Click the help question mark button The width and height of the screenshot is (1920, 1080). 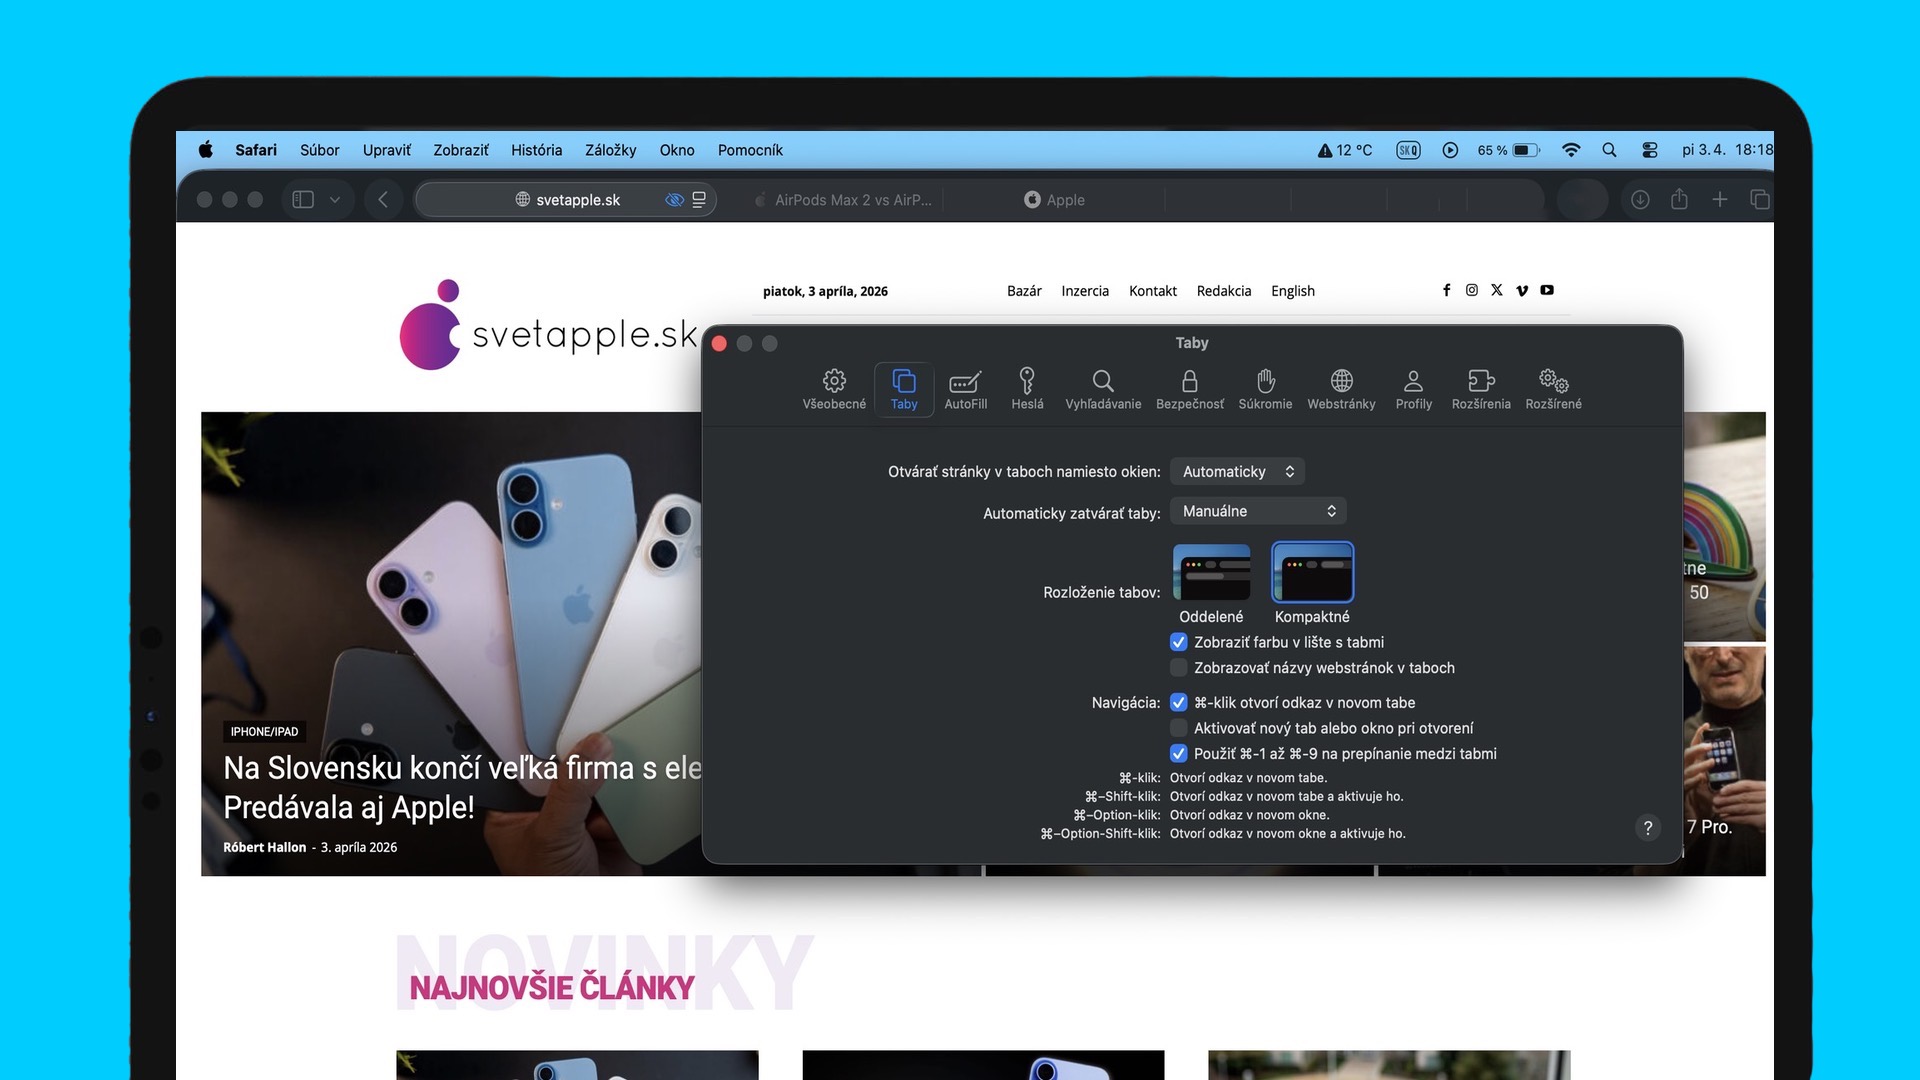pos(1648,828)
